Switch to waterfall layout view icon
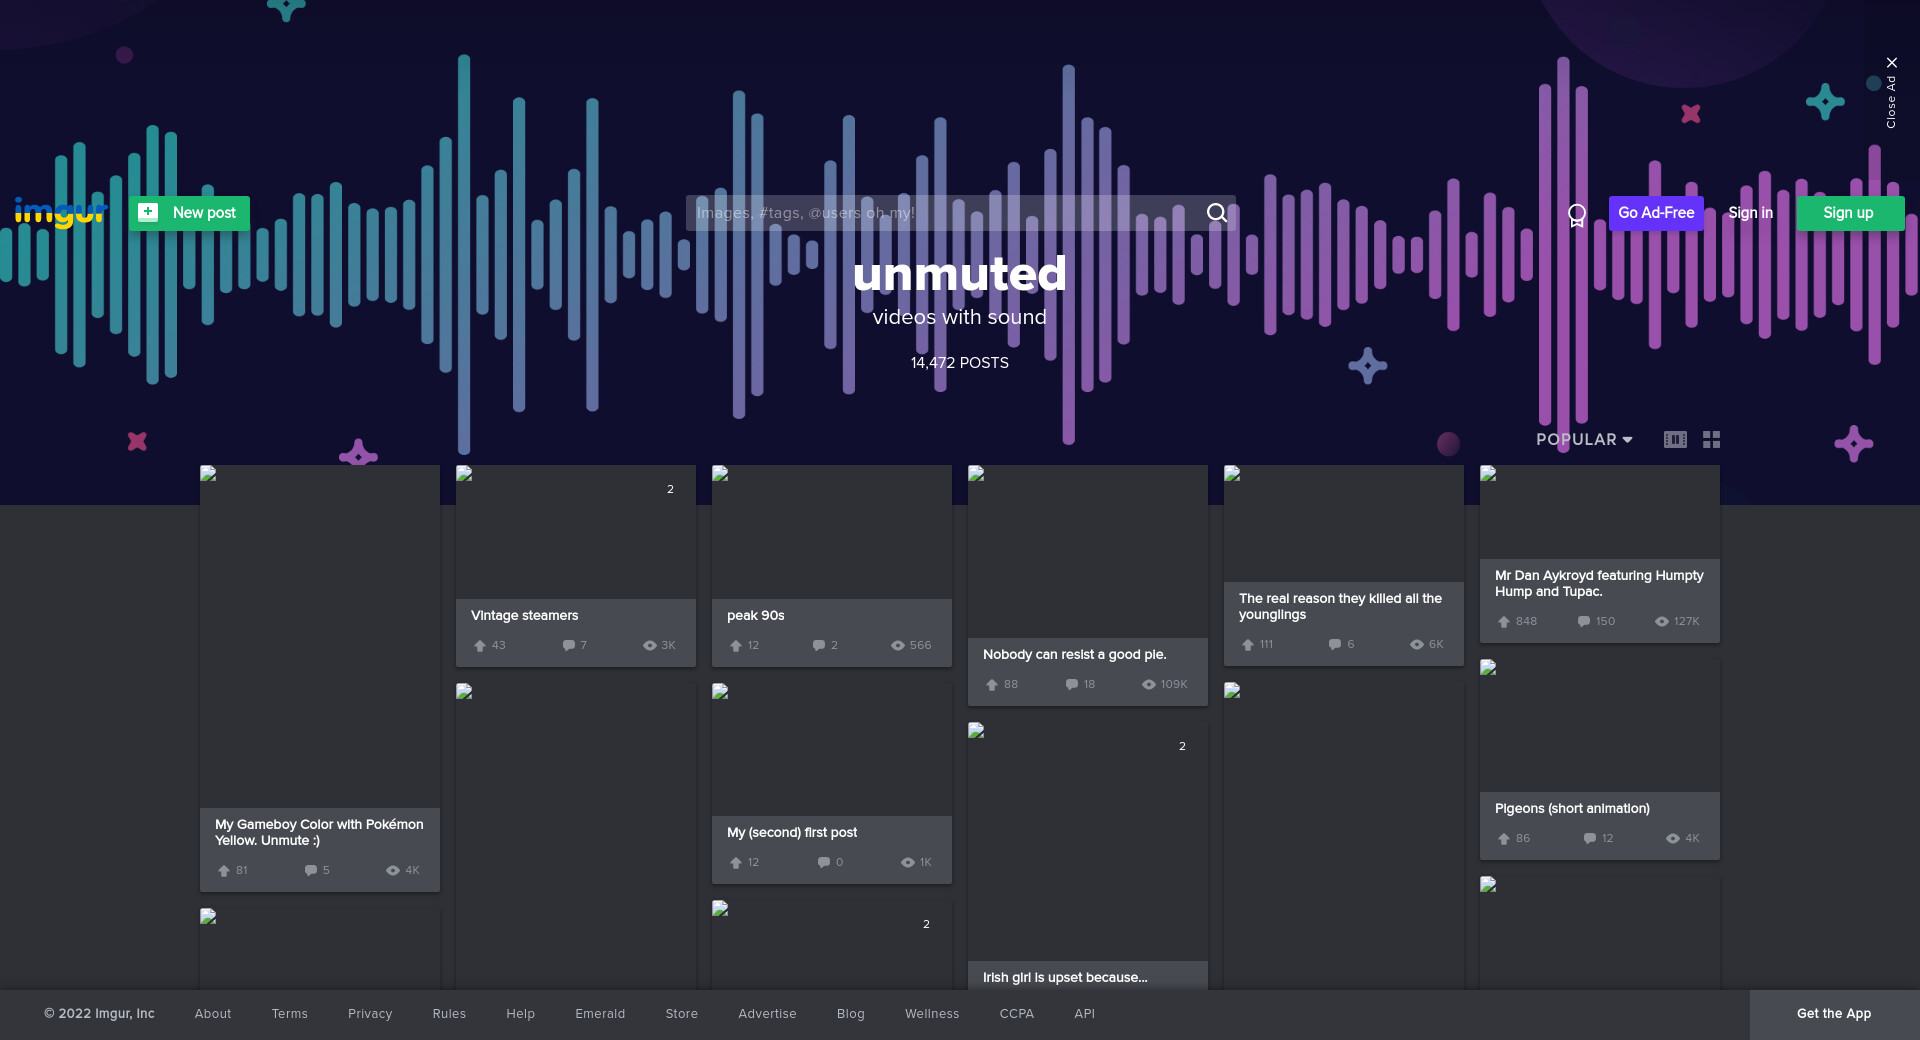 coord(1675,440)
